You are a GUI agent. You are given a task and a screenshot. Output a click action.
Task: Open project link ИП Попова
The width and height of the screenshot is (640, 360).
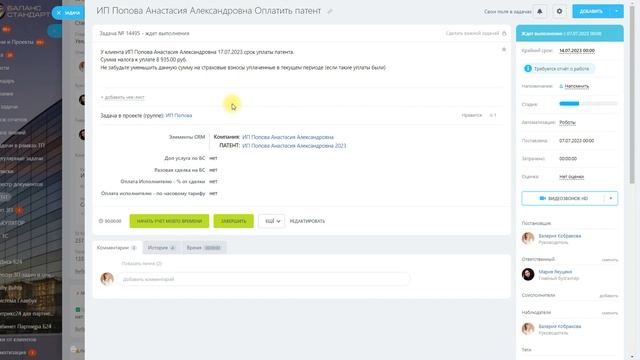179,116
